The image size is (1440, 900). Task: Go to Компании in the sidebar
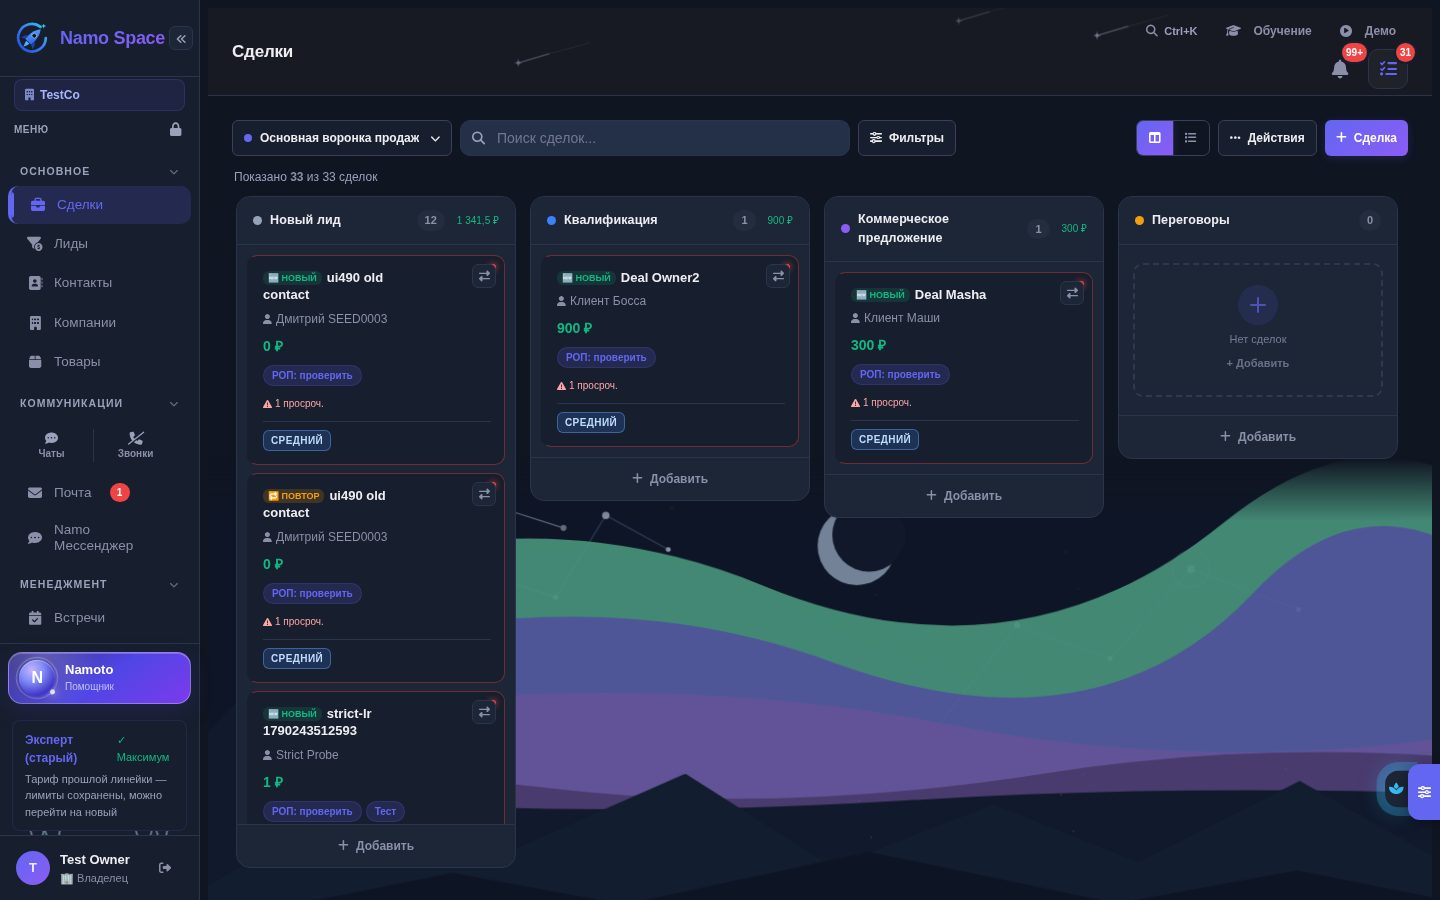pyautogui.click(x=99, y=323)
